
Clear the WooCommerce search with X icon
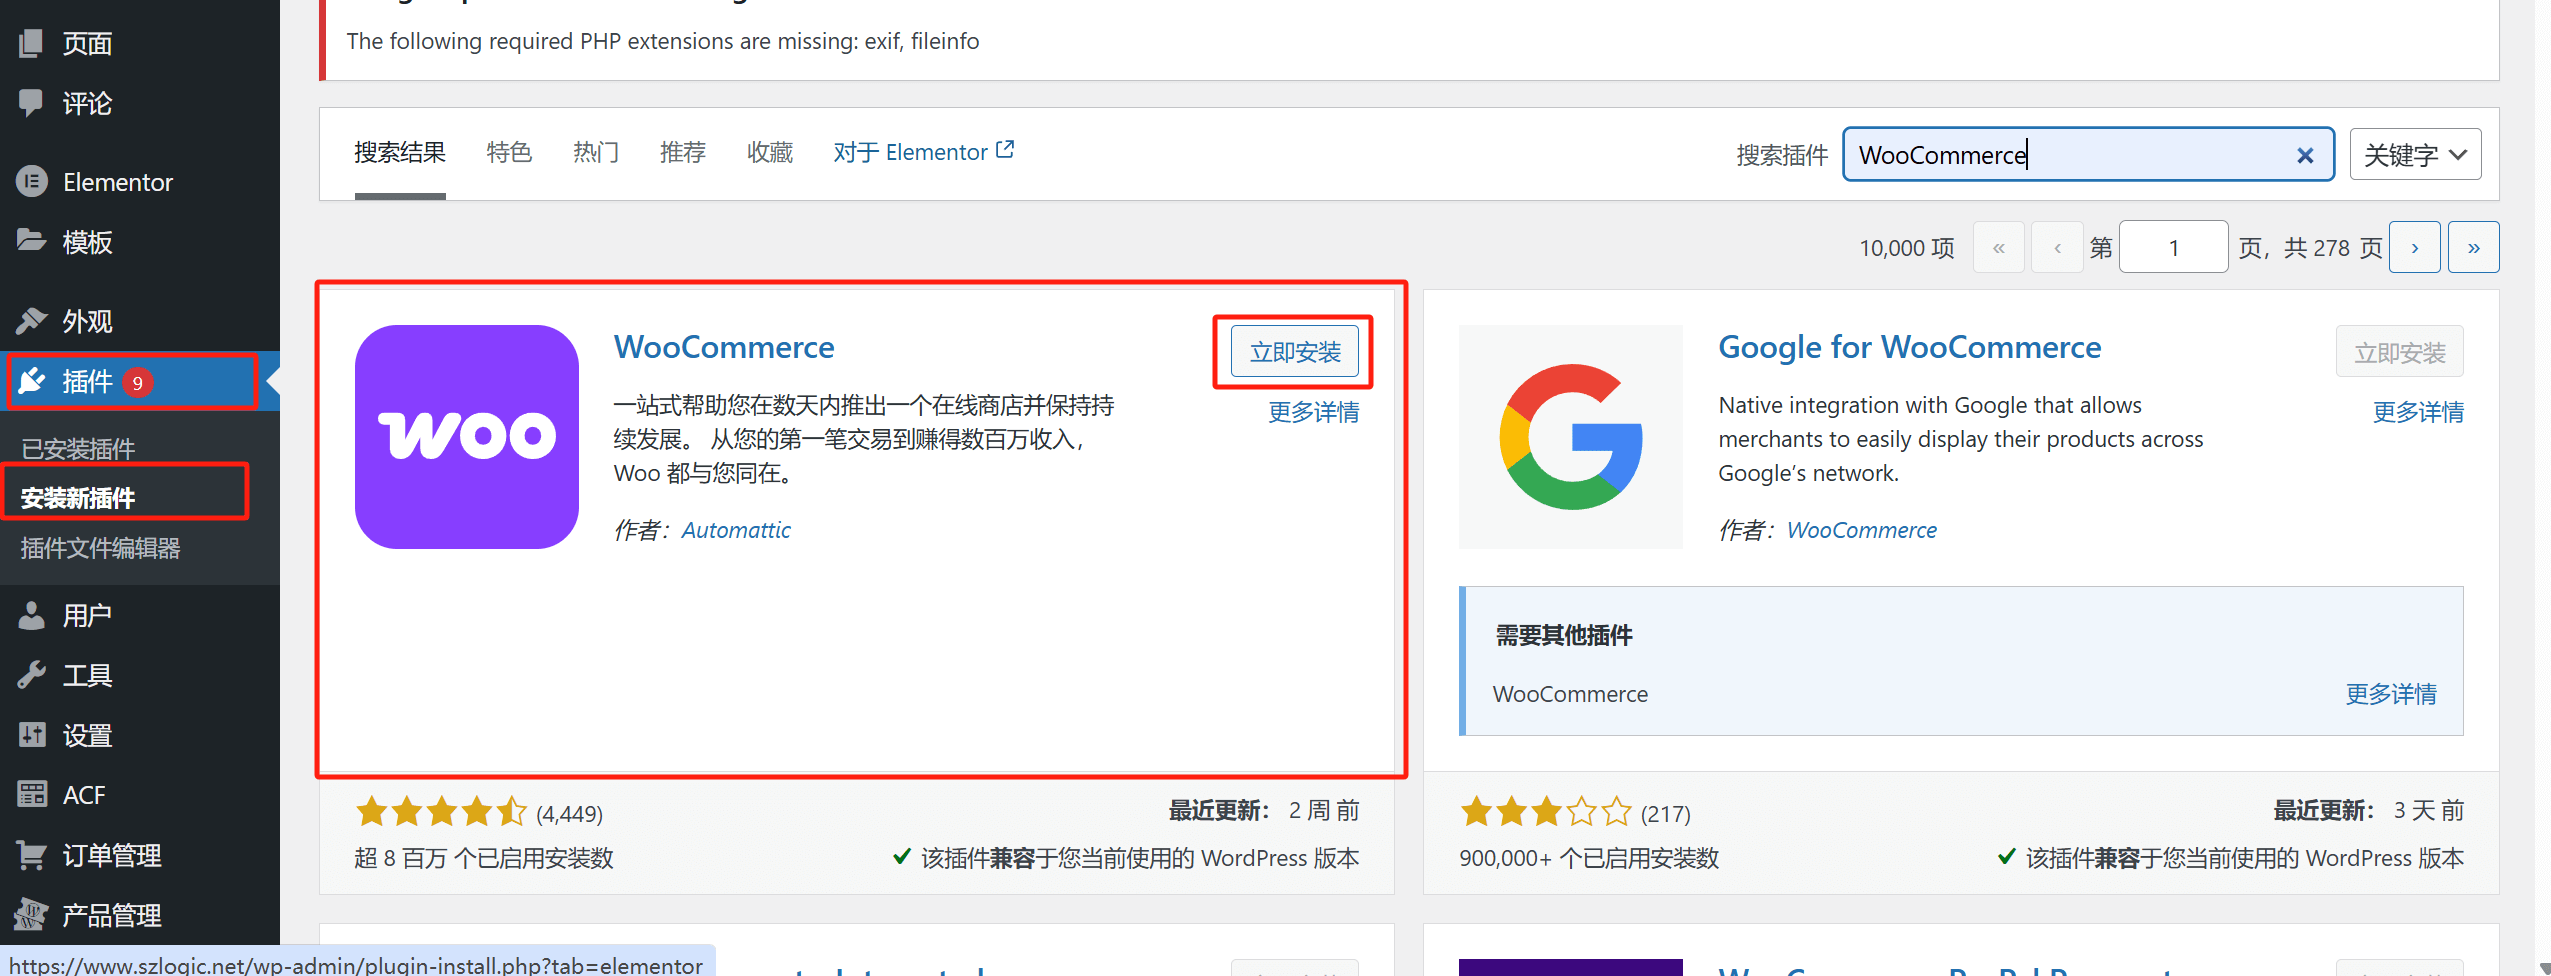[2305, 155]
